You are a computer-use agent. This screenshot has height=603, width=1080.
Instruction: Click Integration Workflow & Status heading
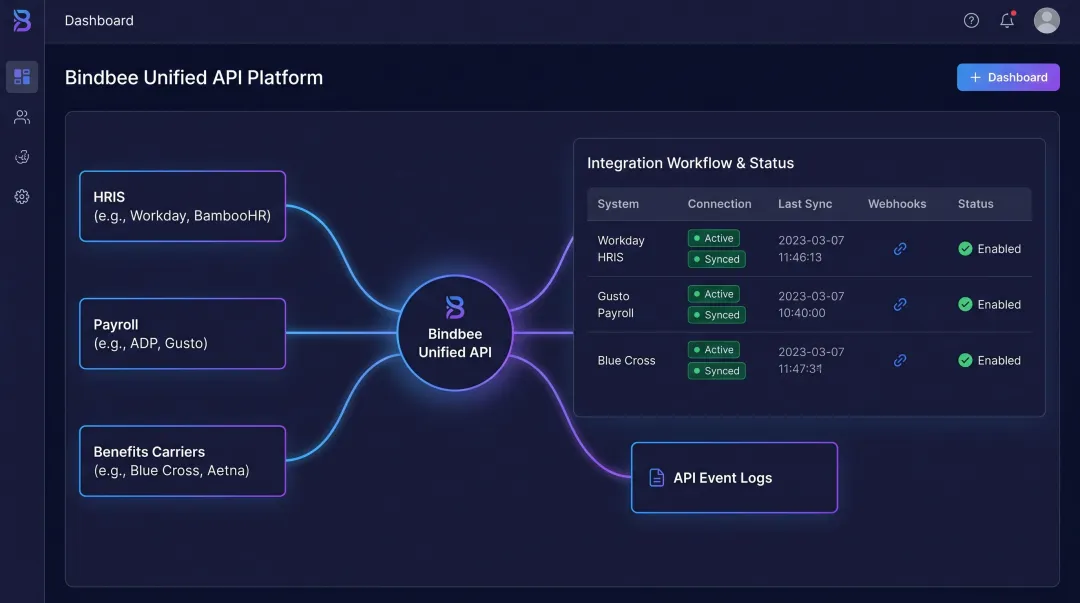click(690, 163)
